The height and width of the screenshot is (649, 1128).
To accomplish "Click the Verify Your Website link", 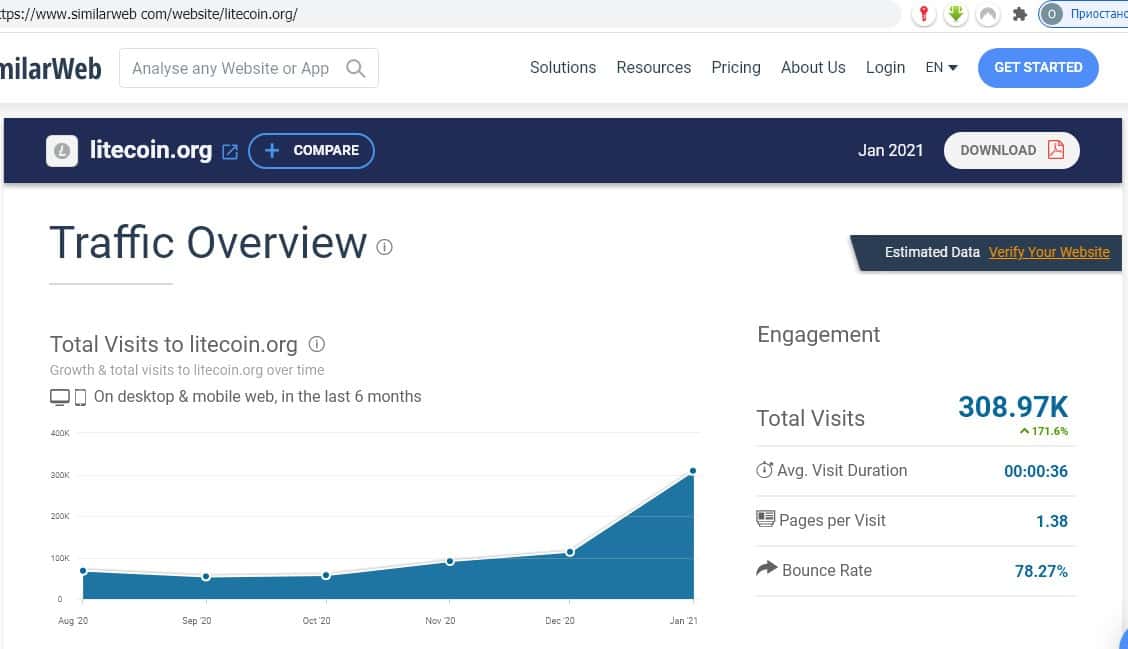I will [1049, 252].
